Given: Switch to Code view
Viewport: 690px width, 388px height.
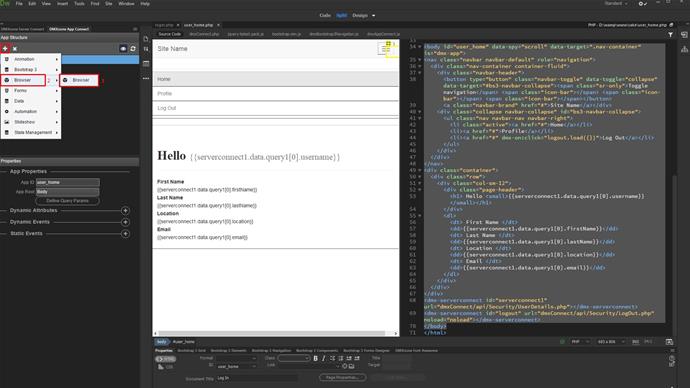Looking at the screenshot, I should [x=325, y=15].
